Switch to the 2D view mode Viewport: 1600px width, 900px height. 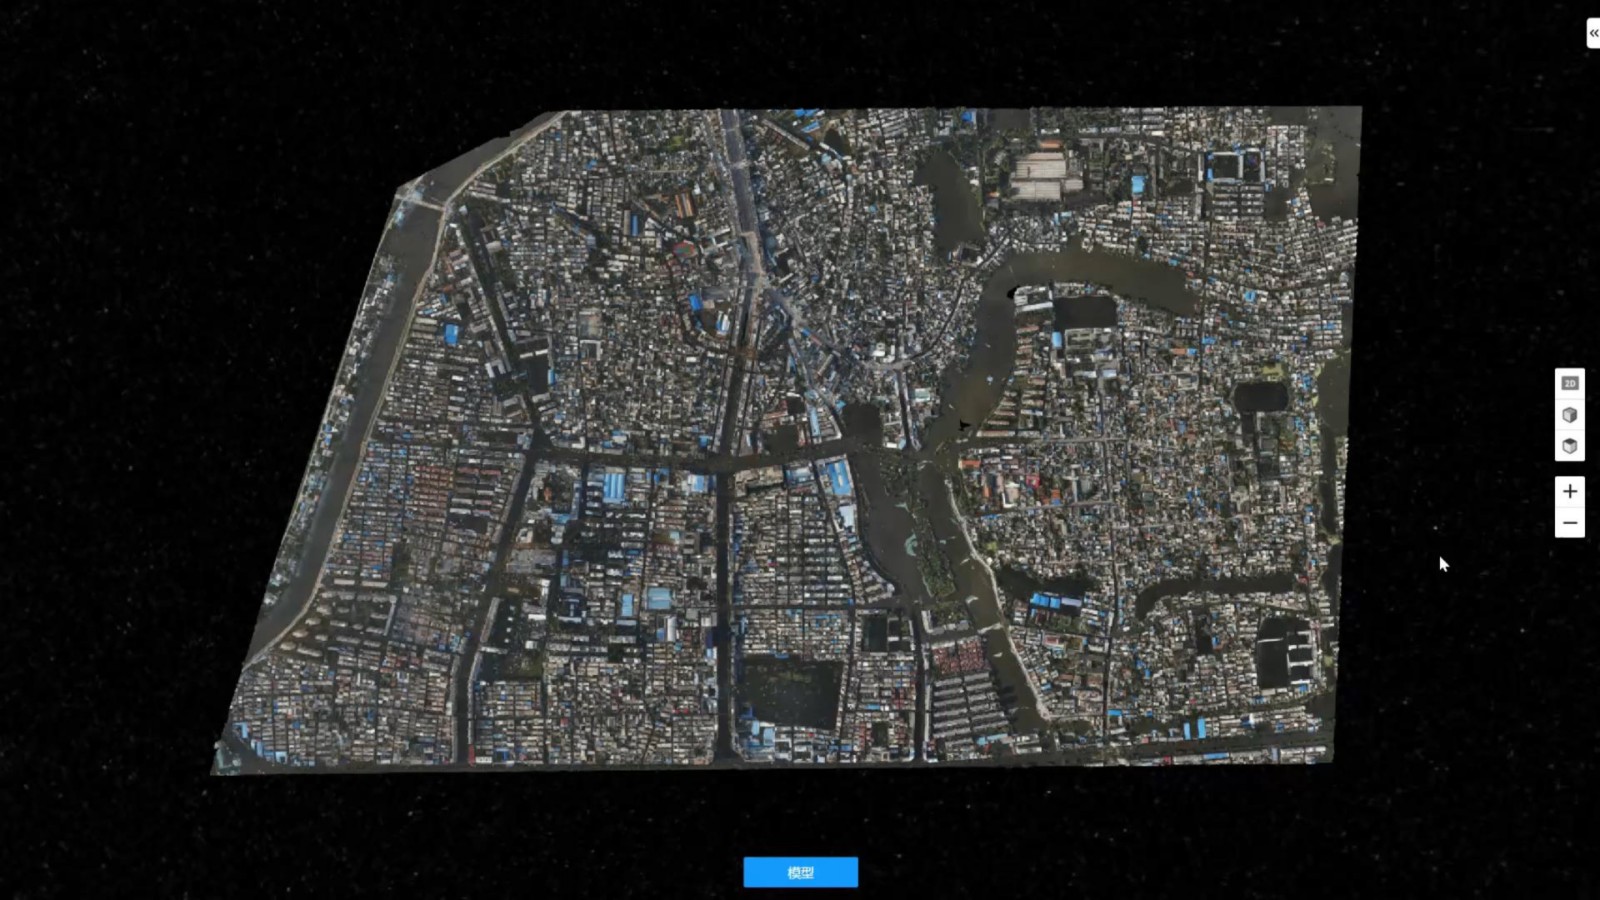coord(1569,383)
